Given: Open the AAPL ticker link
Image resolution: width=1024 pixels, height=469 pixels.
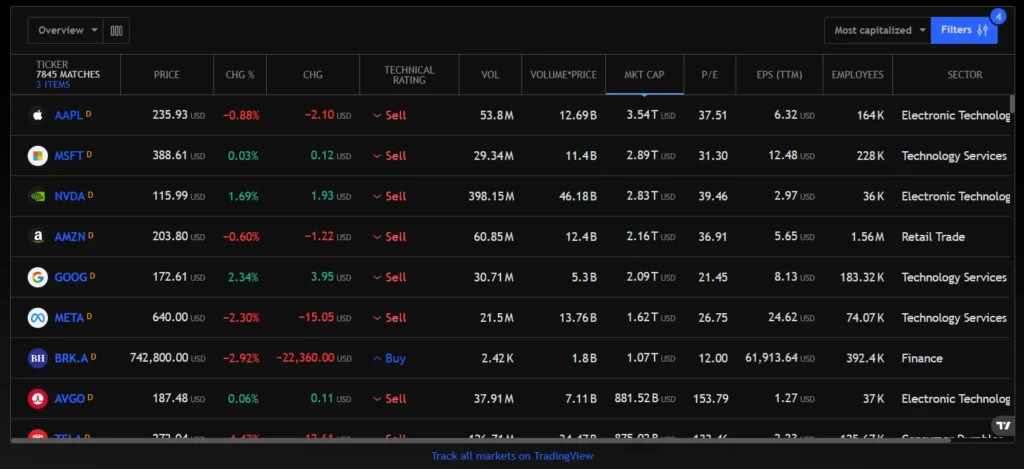Looking at the screenshot, I should 69,115.
